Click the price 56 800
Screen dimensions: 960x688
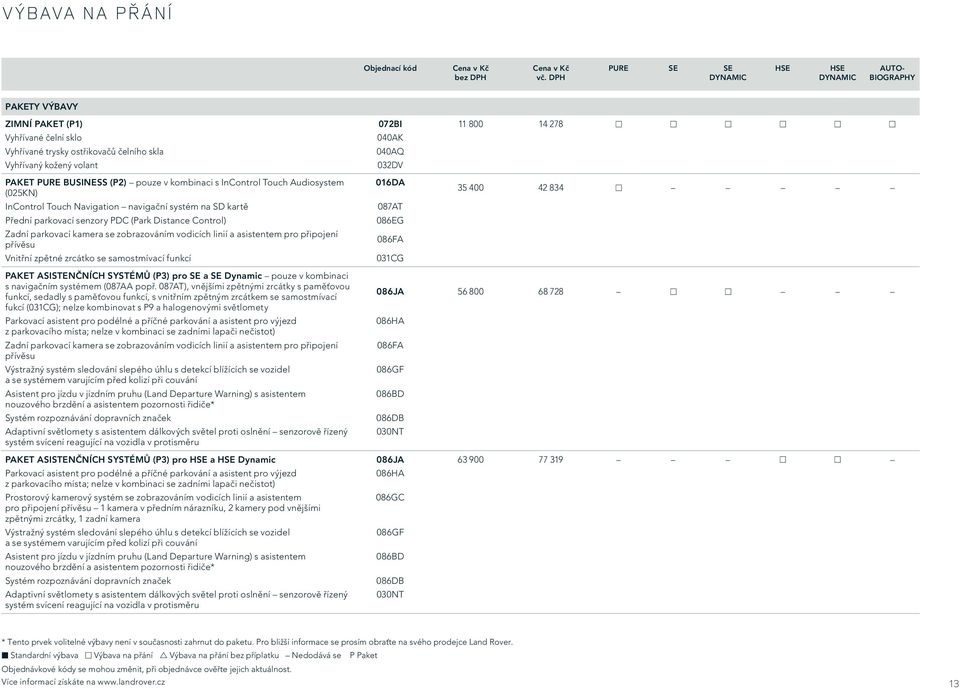[x=470, y=292]
